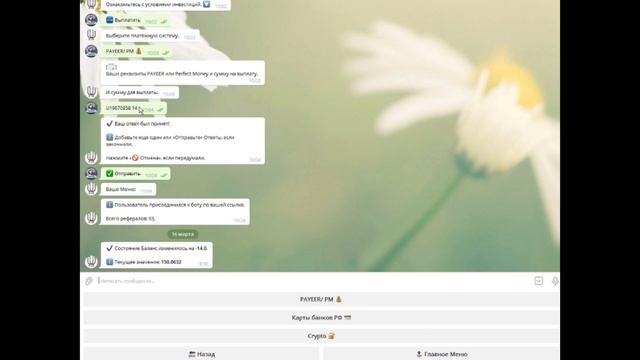
Task: Click bot avatar beside 'Ваш ответ был принят' message
Action: point(91,157)
